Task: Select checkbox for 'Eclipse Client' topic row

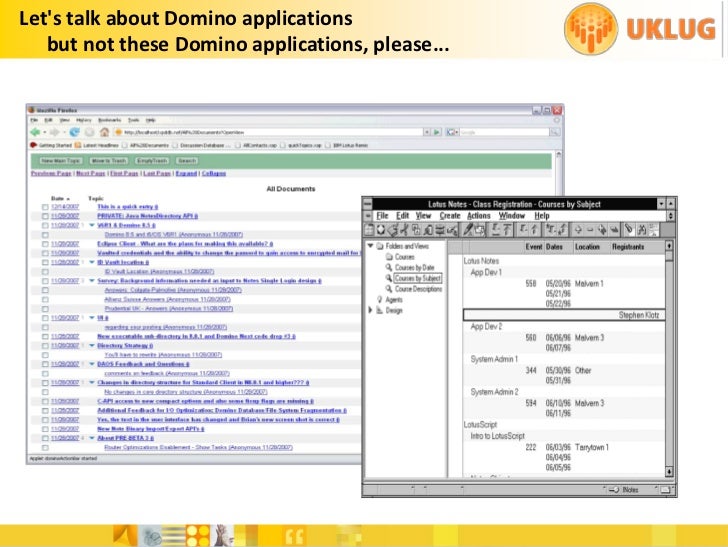Action: point(45,243)
